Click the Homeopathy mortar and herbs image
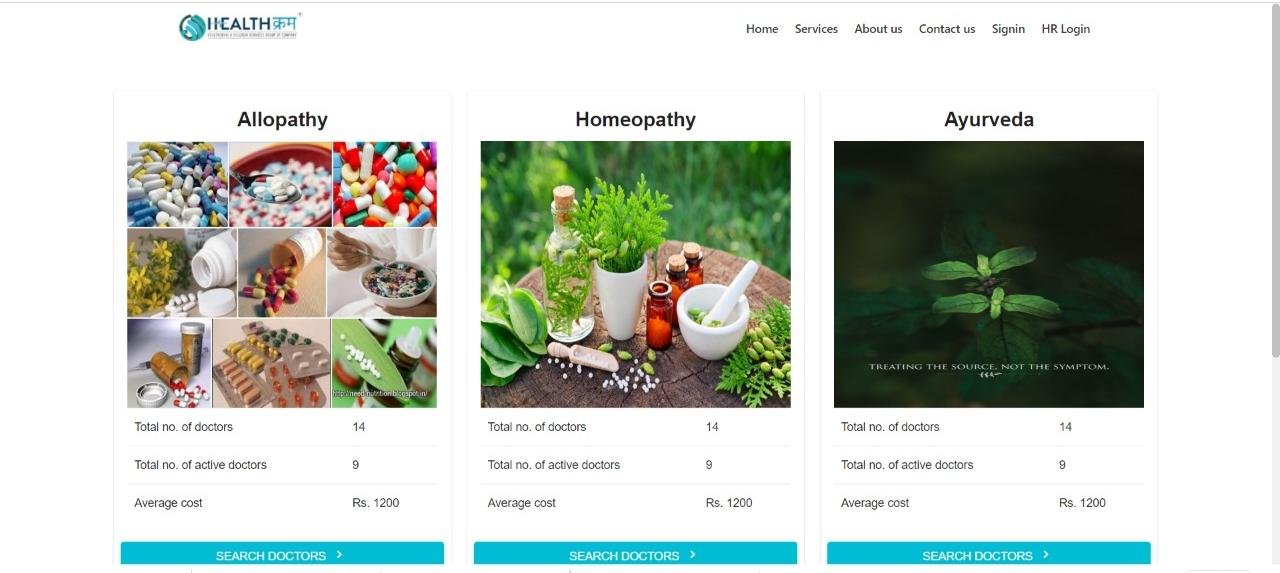 tap(635, 274)
